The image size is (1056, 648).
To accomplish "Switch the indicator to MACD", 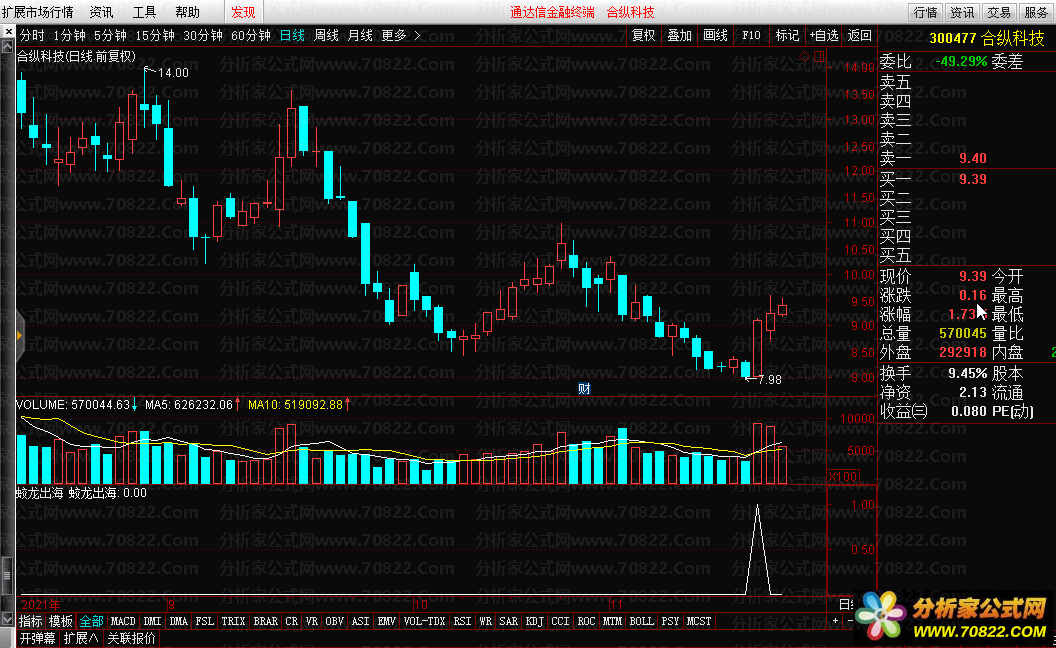I will 123,621.
